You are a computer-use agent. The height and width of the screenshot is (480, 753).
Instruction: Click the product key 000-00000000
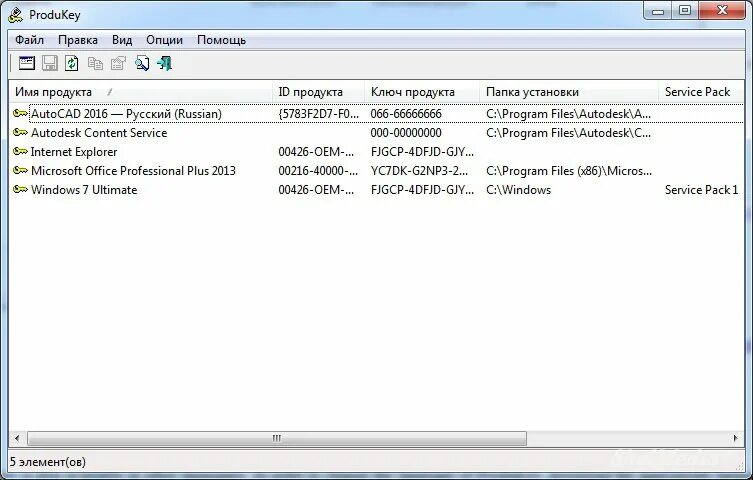click(406, 133)
